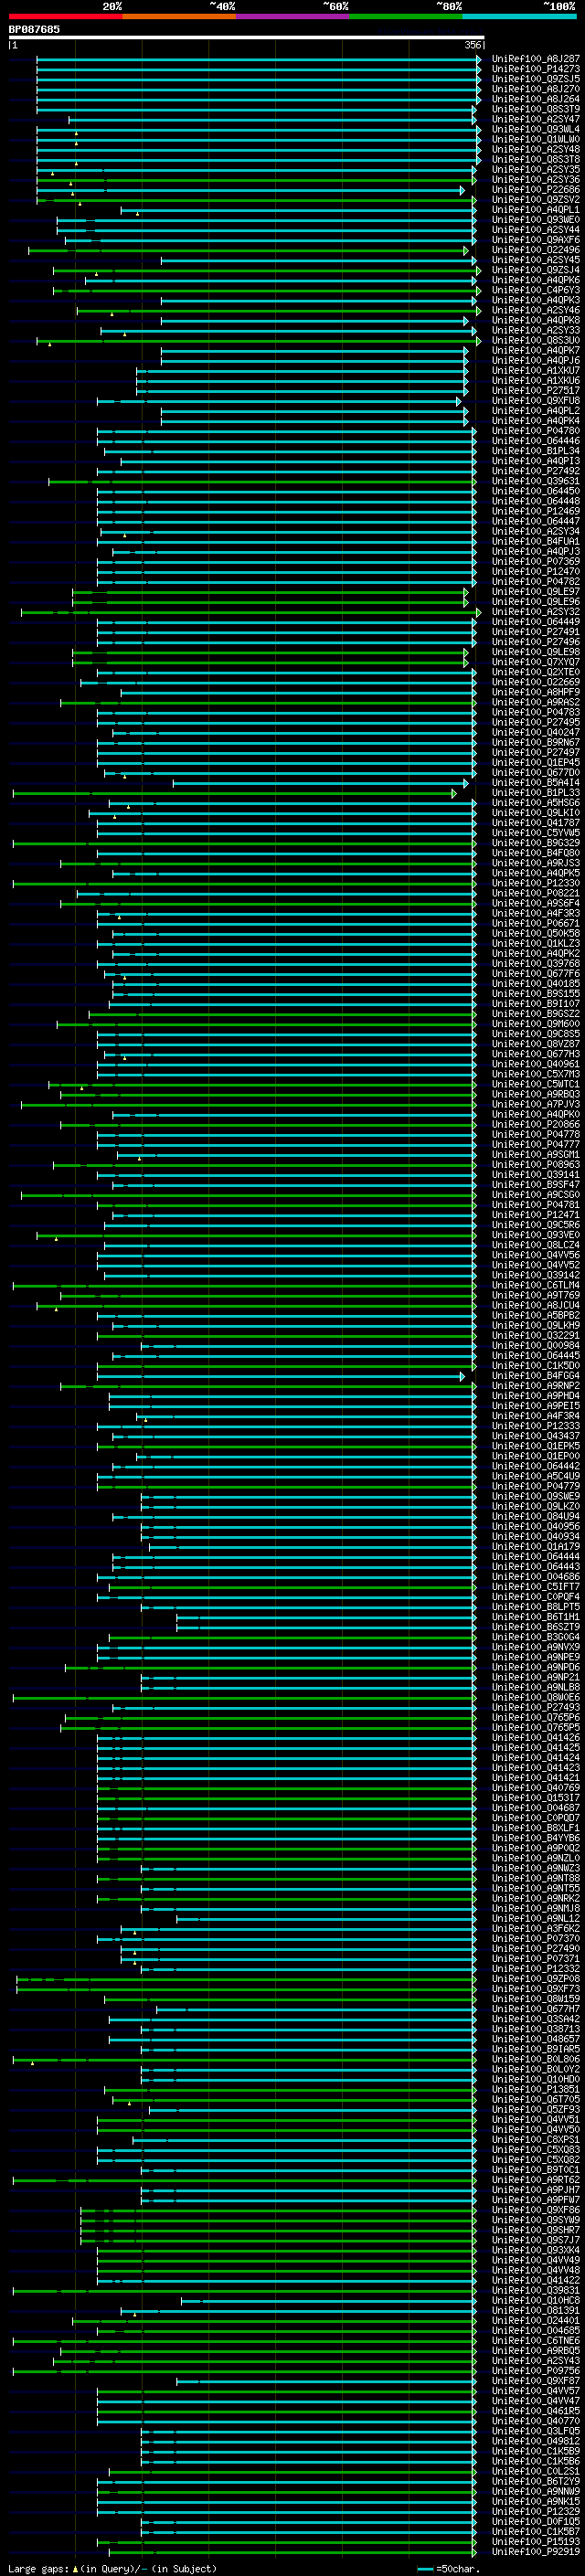This screenshot has height=2576, width=585.
Task: Click the BP087685 query name label
Action: (x=34, y=29)
